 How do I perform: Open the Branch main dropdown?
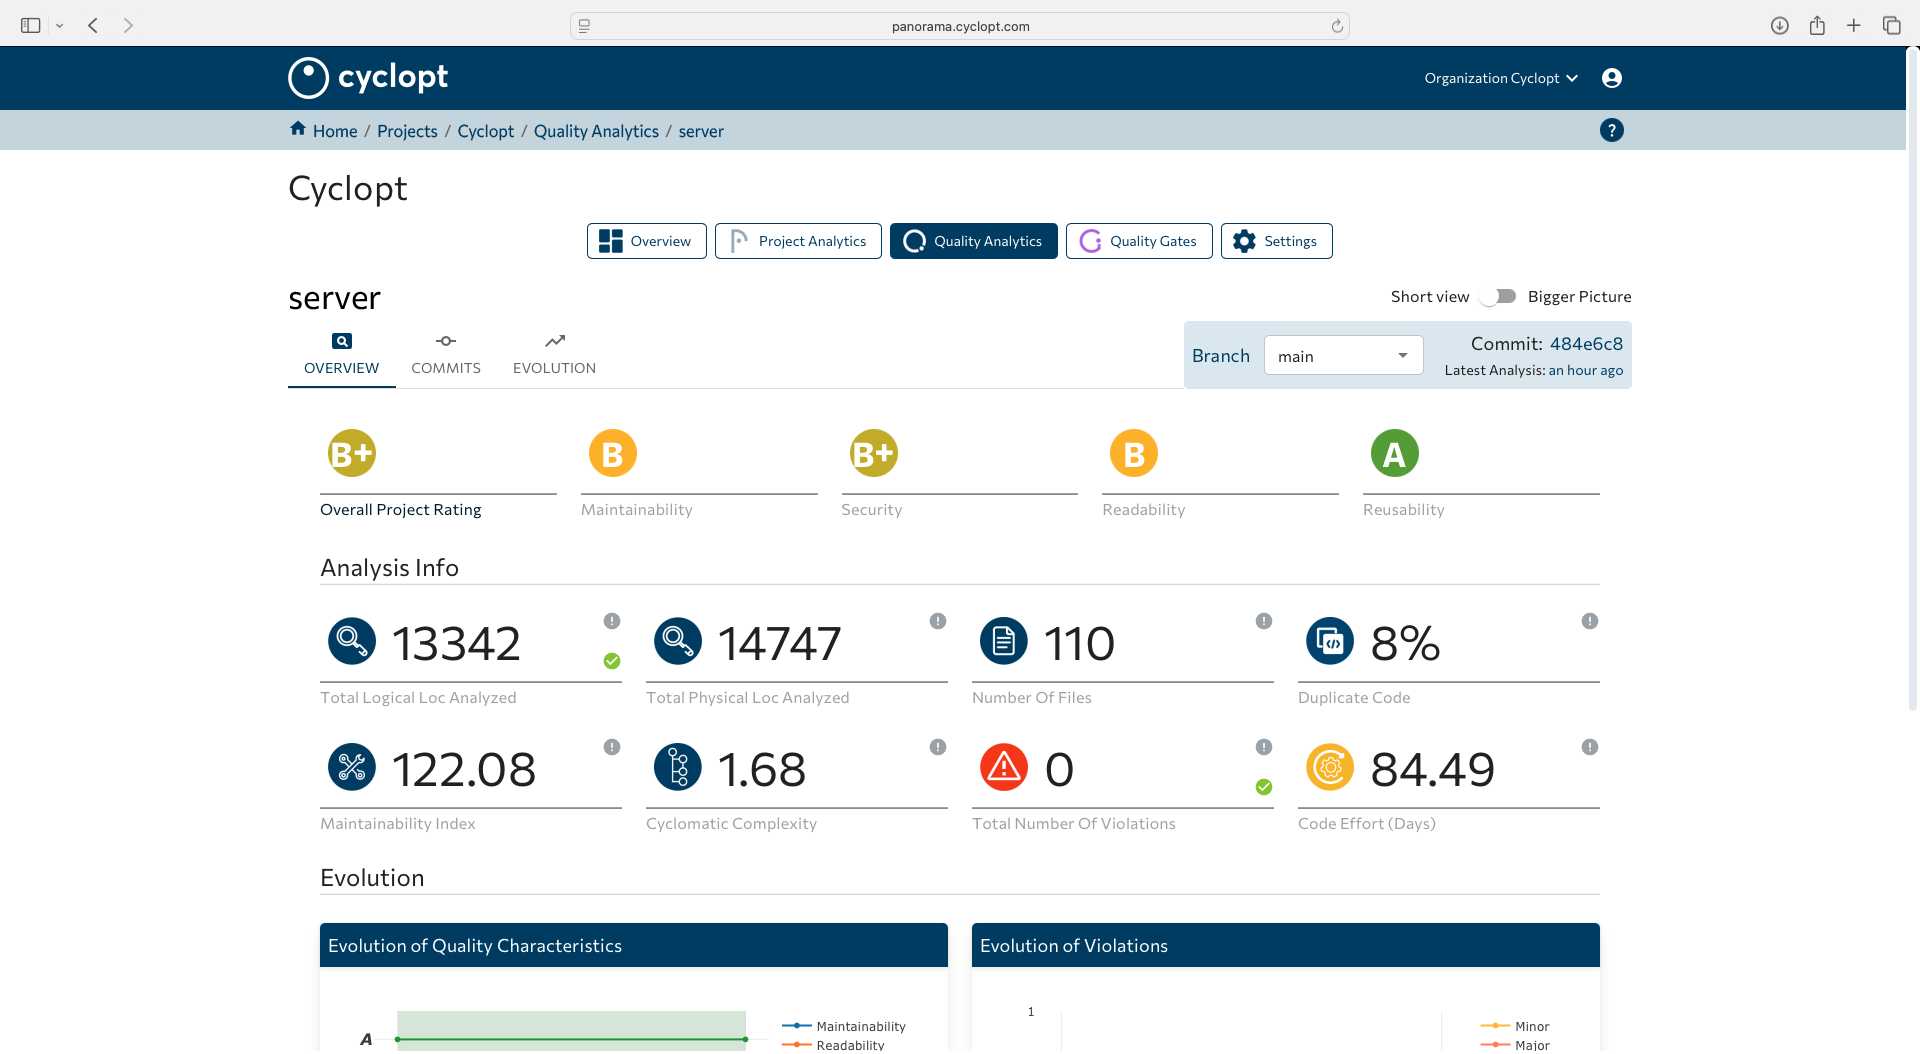pos(1343,356)
